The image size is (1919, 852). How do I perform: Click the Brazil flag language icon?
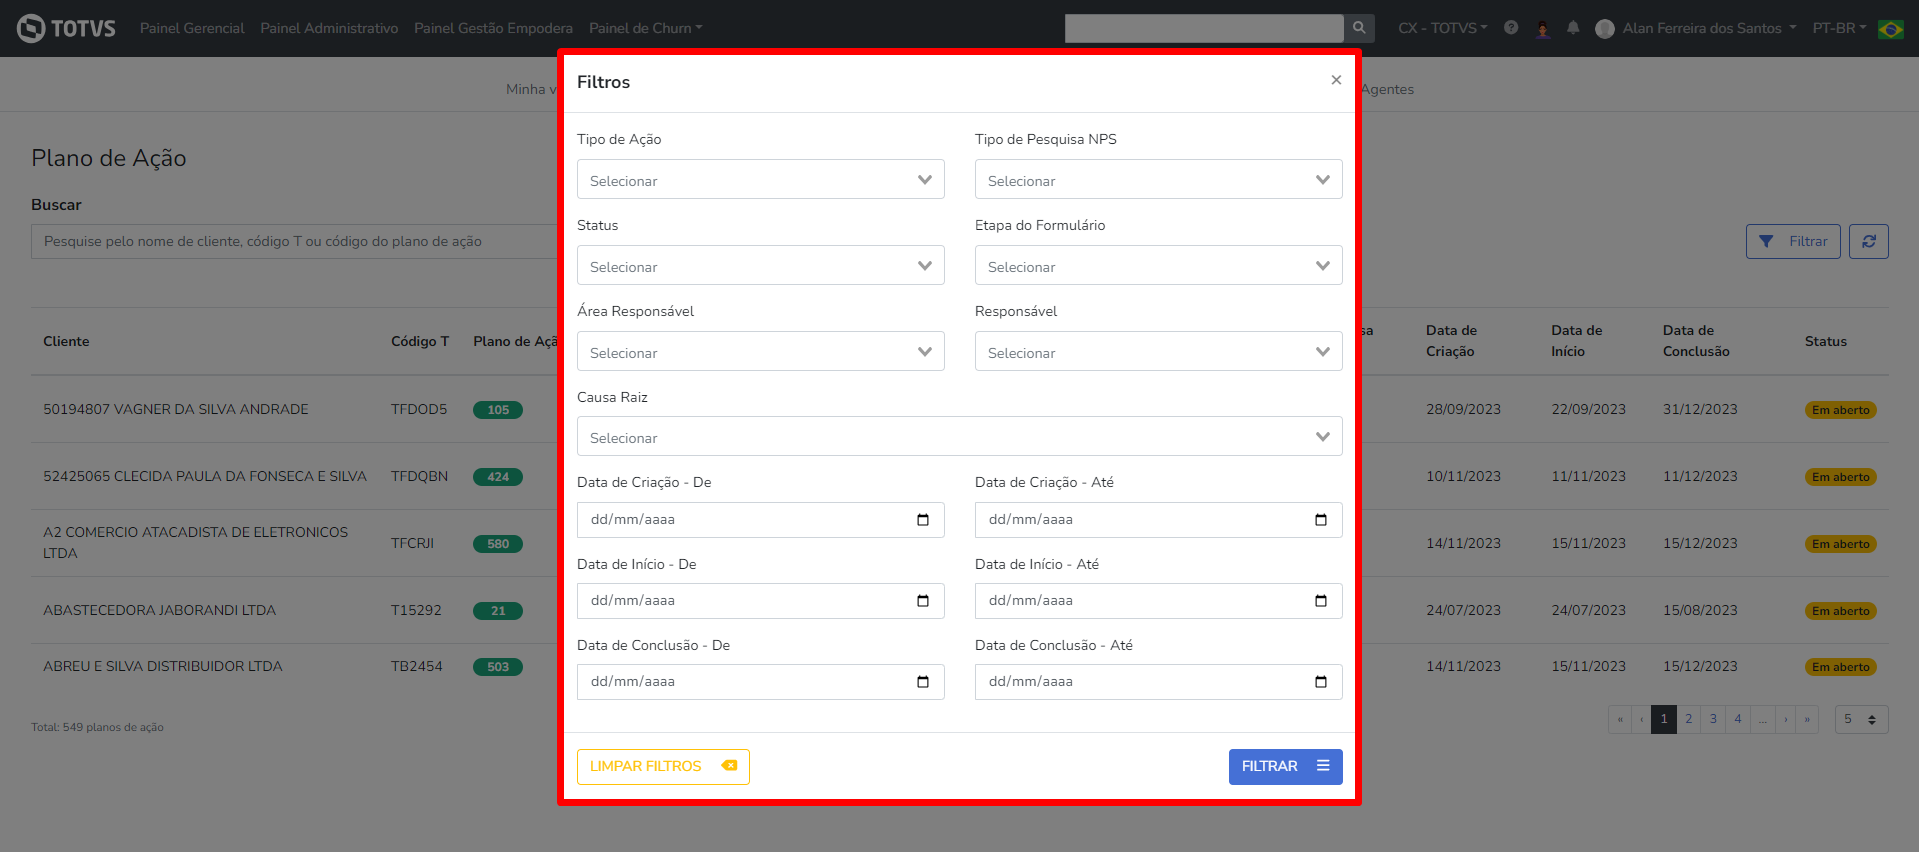pyautogui.click(x=1890, y=29)
